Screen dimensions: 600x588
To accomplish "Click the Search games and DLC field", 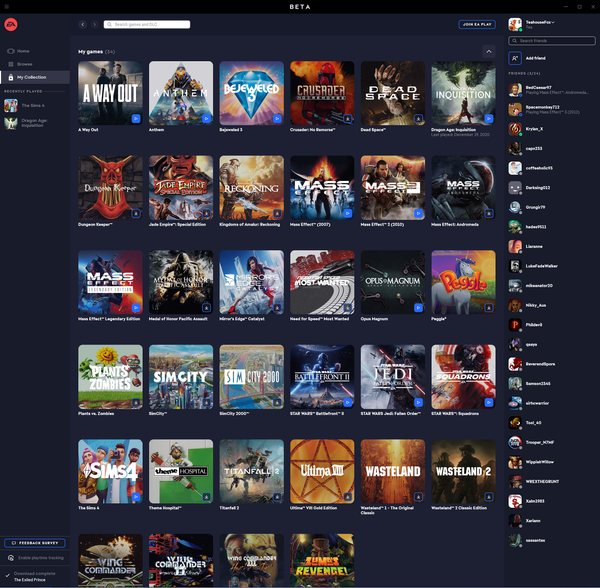I will click(147, 24).
